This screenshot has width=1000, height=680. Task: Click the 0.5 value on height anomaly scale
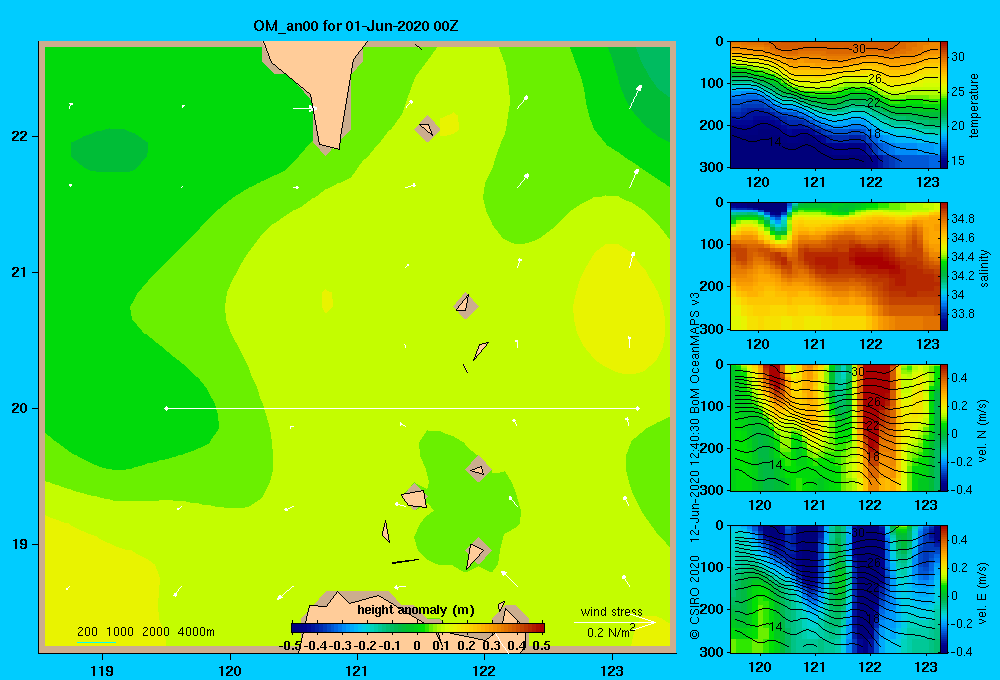[541, 646]
